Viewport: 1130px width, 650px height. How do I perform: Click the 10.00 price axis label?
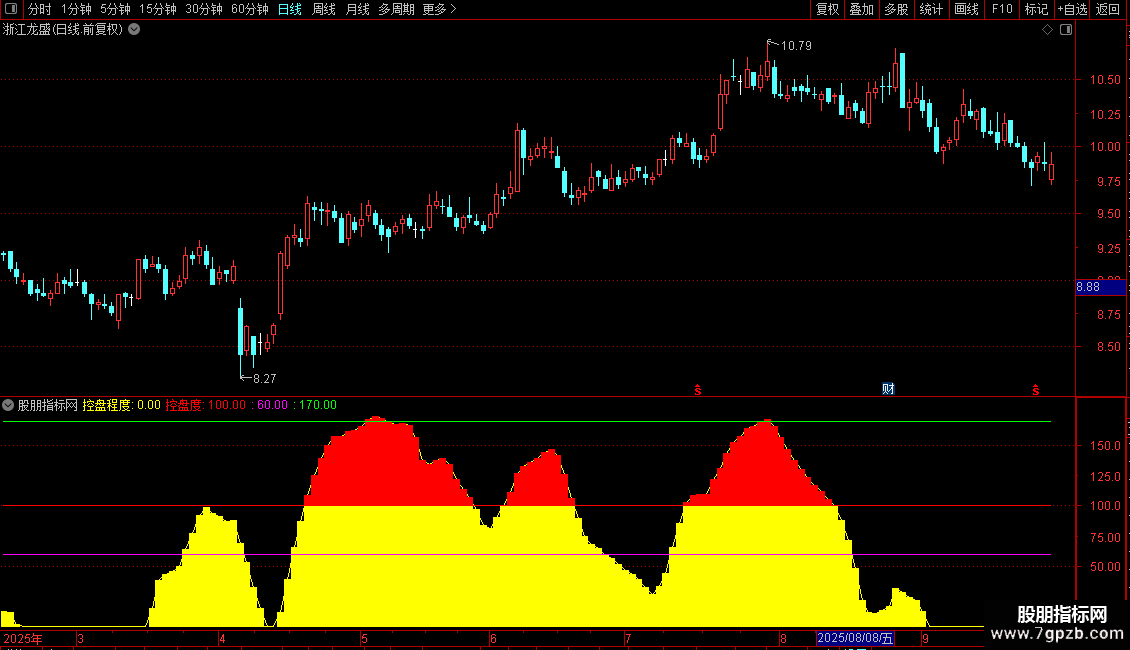click(1105, 147)
